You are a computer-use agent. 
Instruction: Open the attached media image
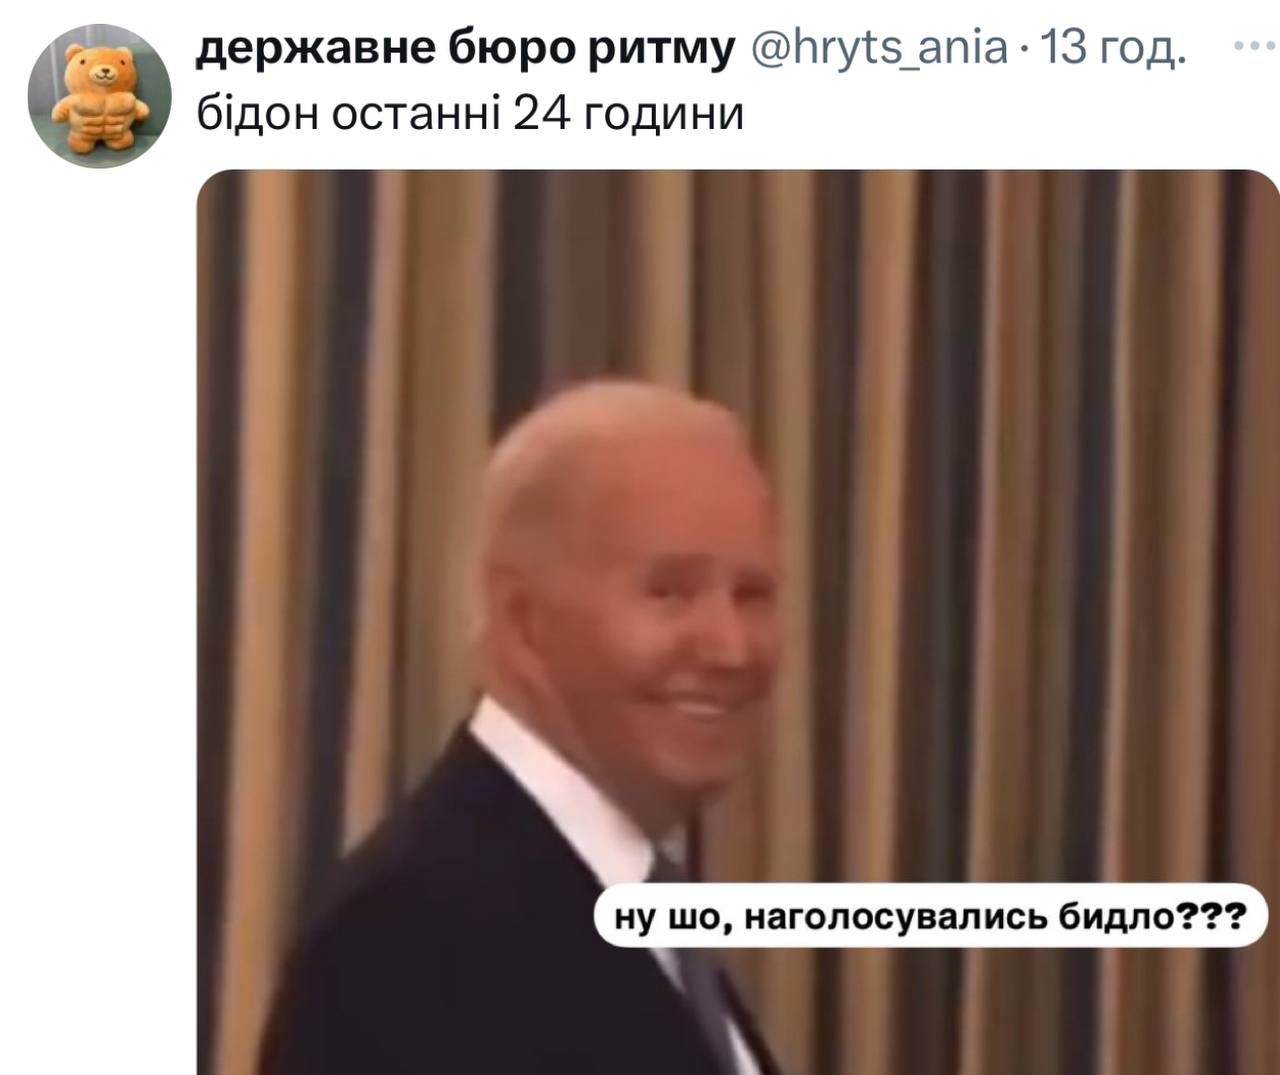tap(738, 622)
